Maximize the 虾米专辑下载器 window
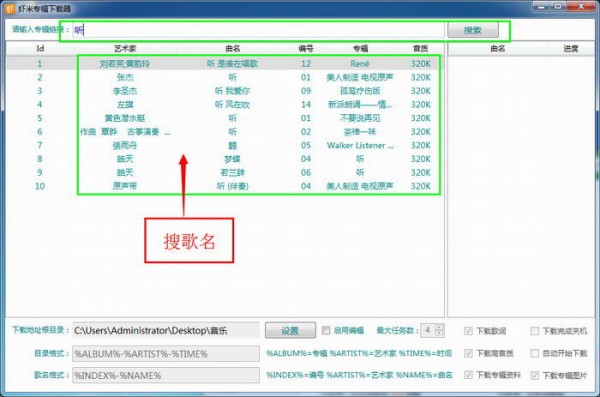The height and width of the screenshot is (397, 600). click(558, 7)
